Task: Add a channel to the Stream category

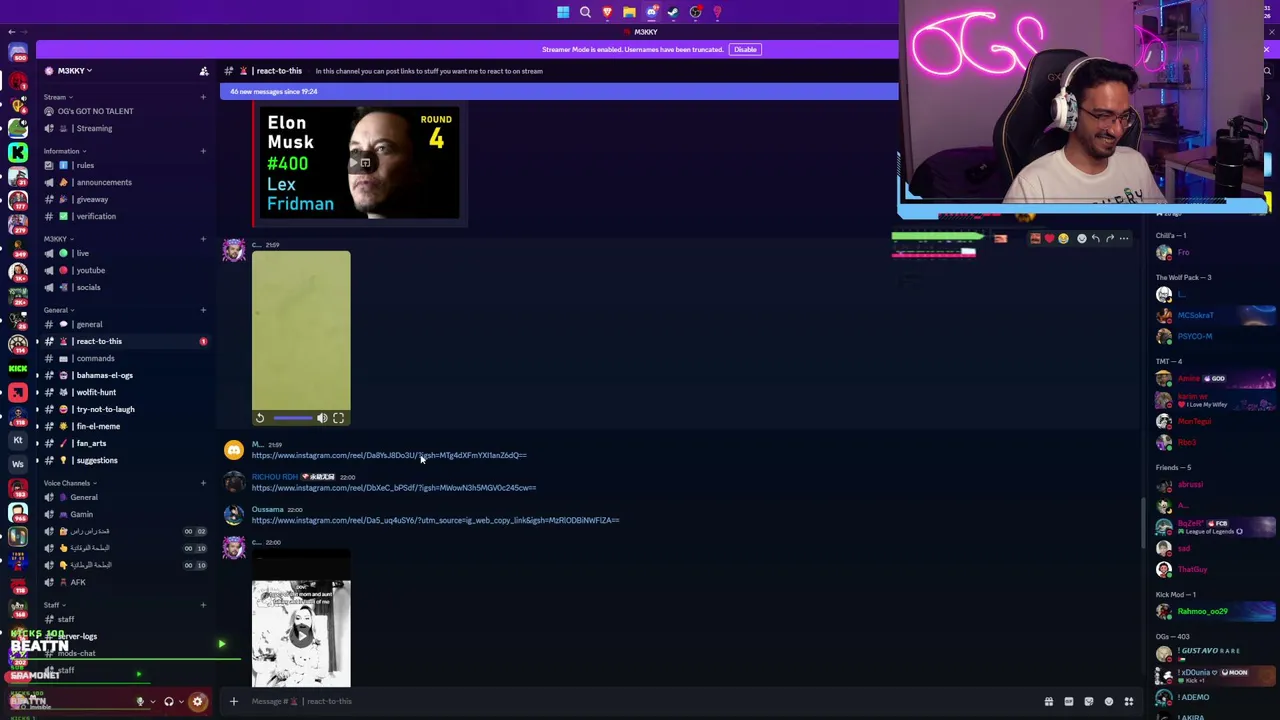Action: 203,97
